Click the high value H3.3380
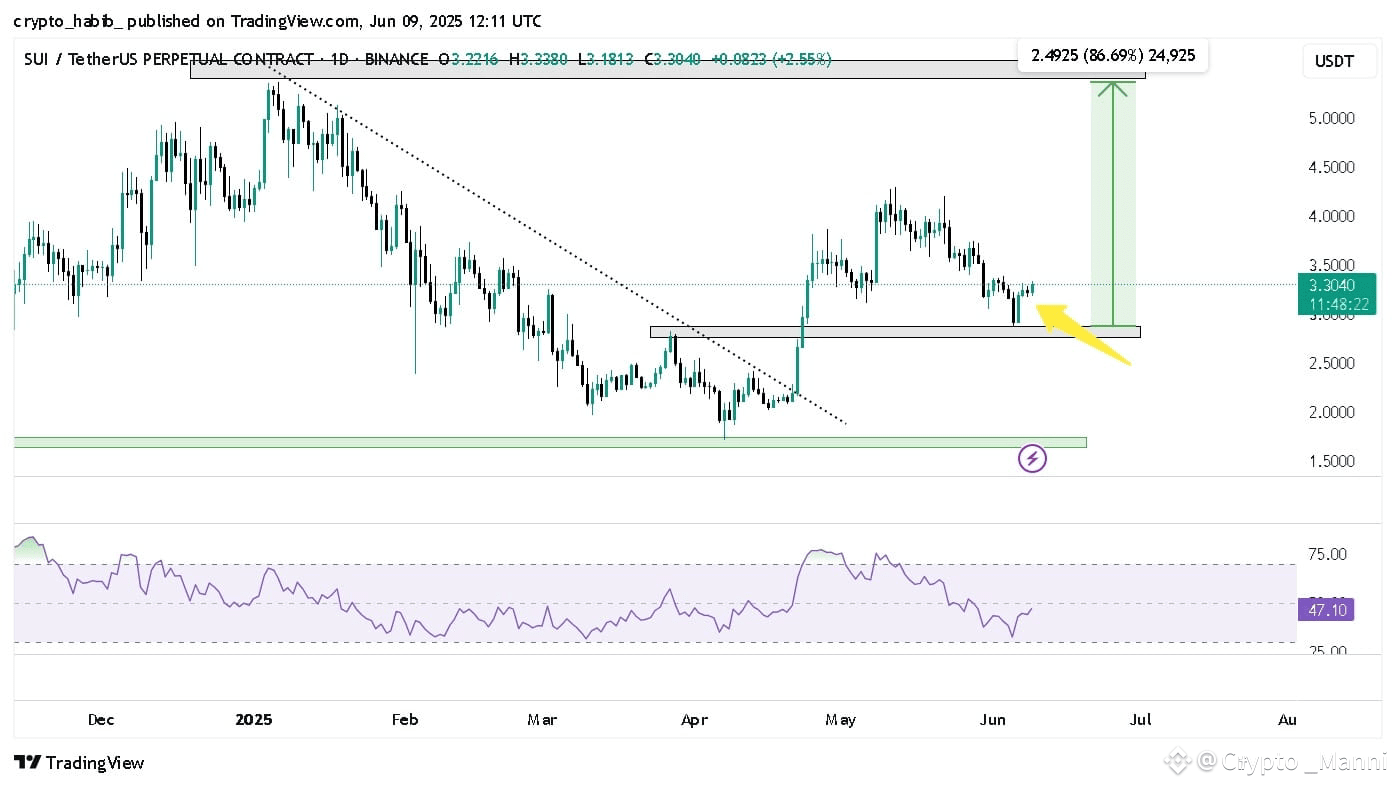This screenshot has height=786, width=1396. (539, 60)
